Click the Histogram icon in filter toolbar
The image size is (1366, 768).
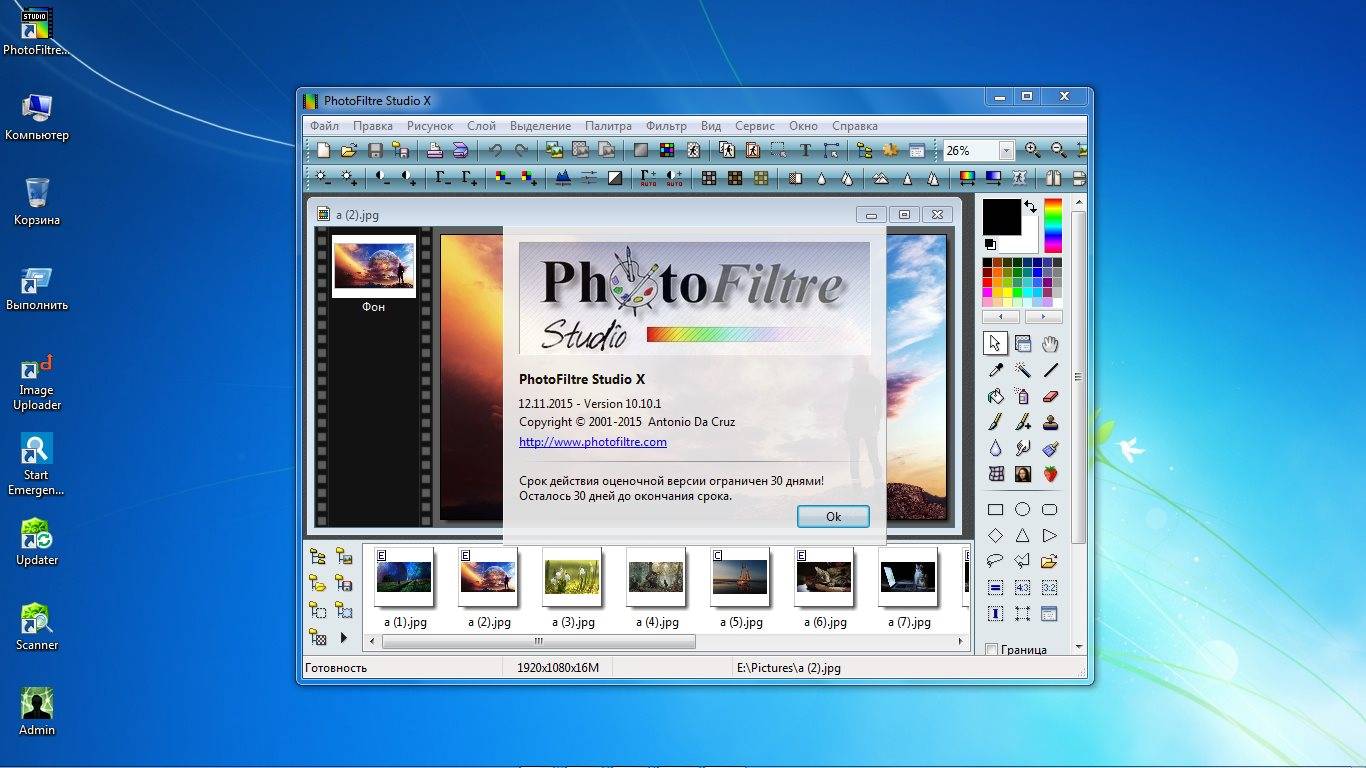click(x=563, y=178)
